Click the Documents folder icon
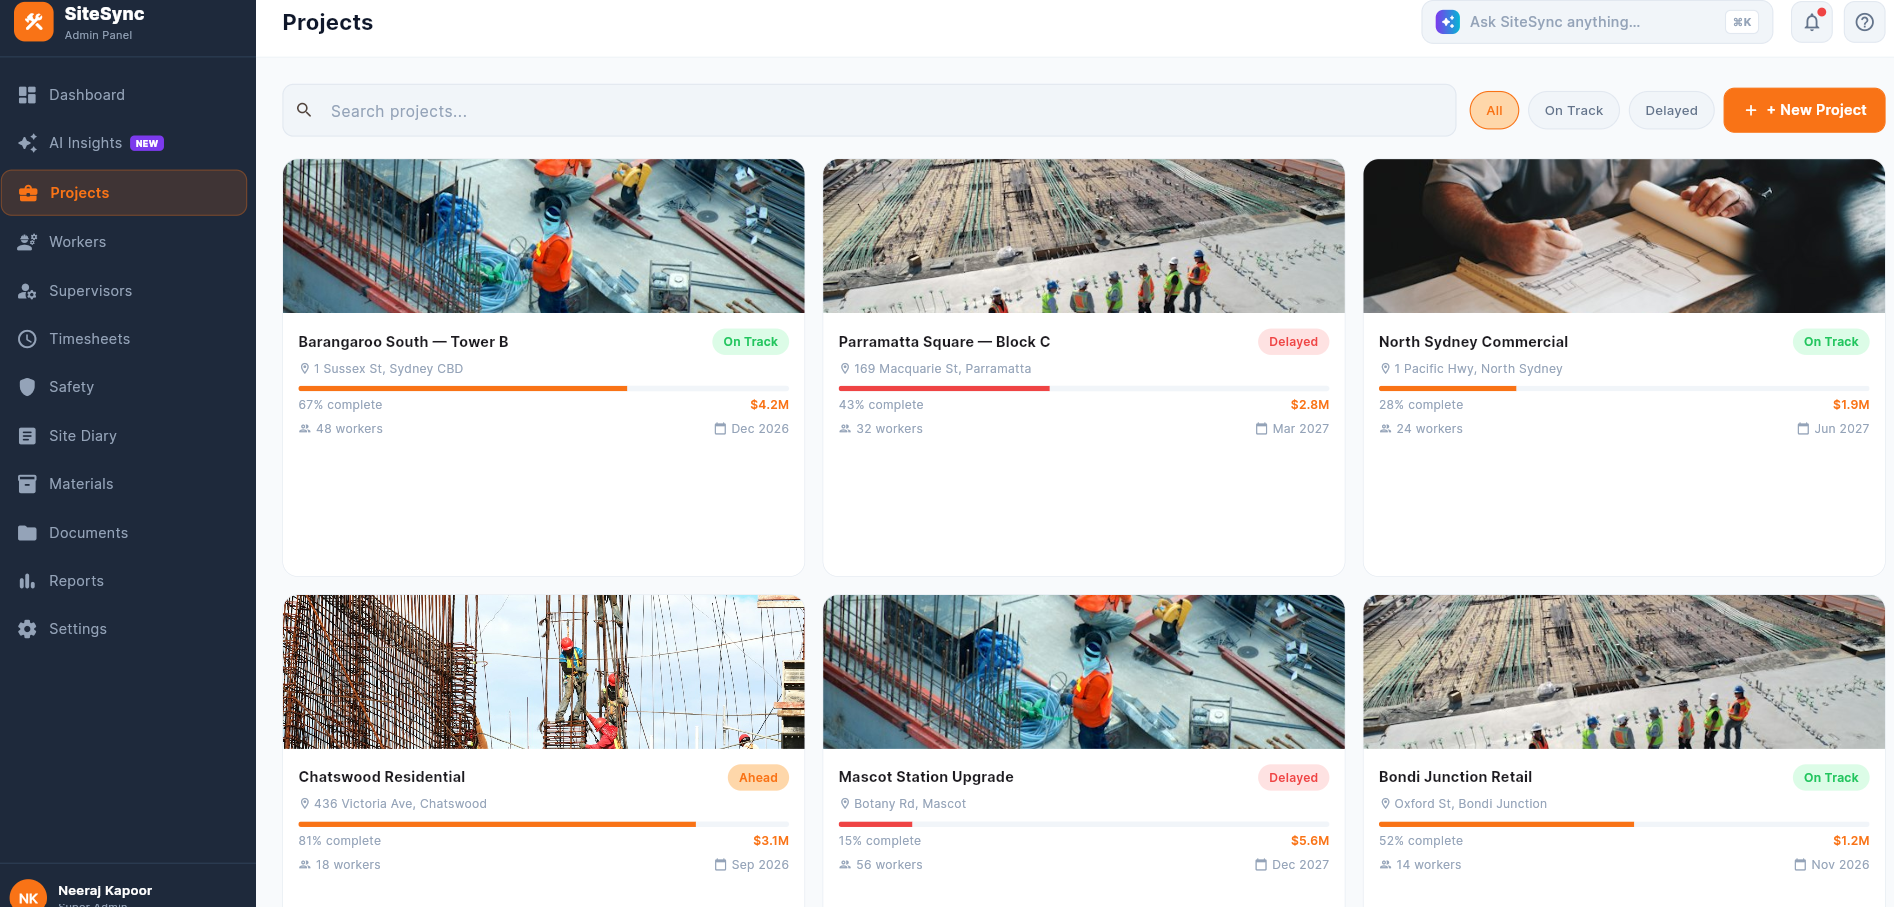This screenshot has width=1894, height=907. point(28,533)
